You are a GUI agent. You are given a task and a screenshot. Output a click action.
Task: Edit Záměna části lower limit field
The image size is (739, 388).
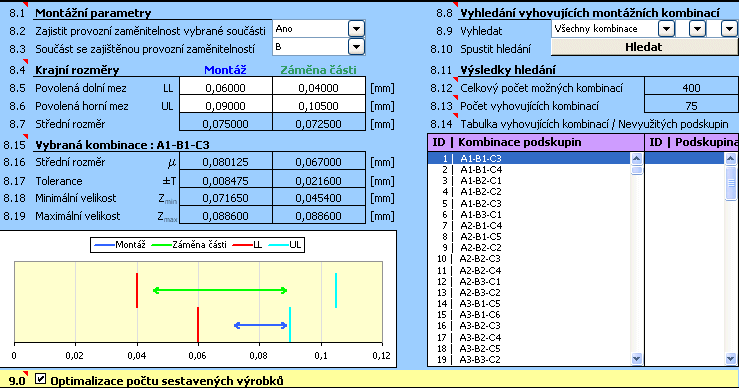coord(319,88)
